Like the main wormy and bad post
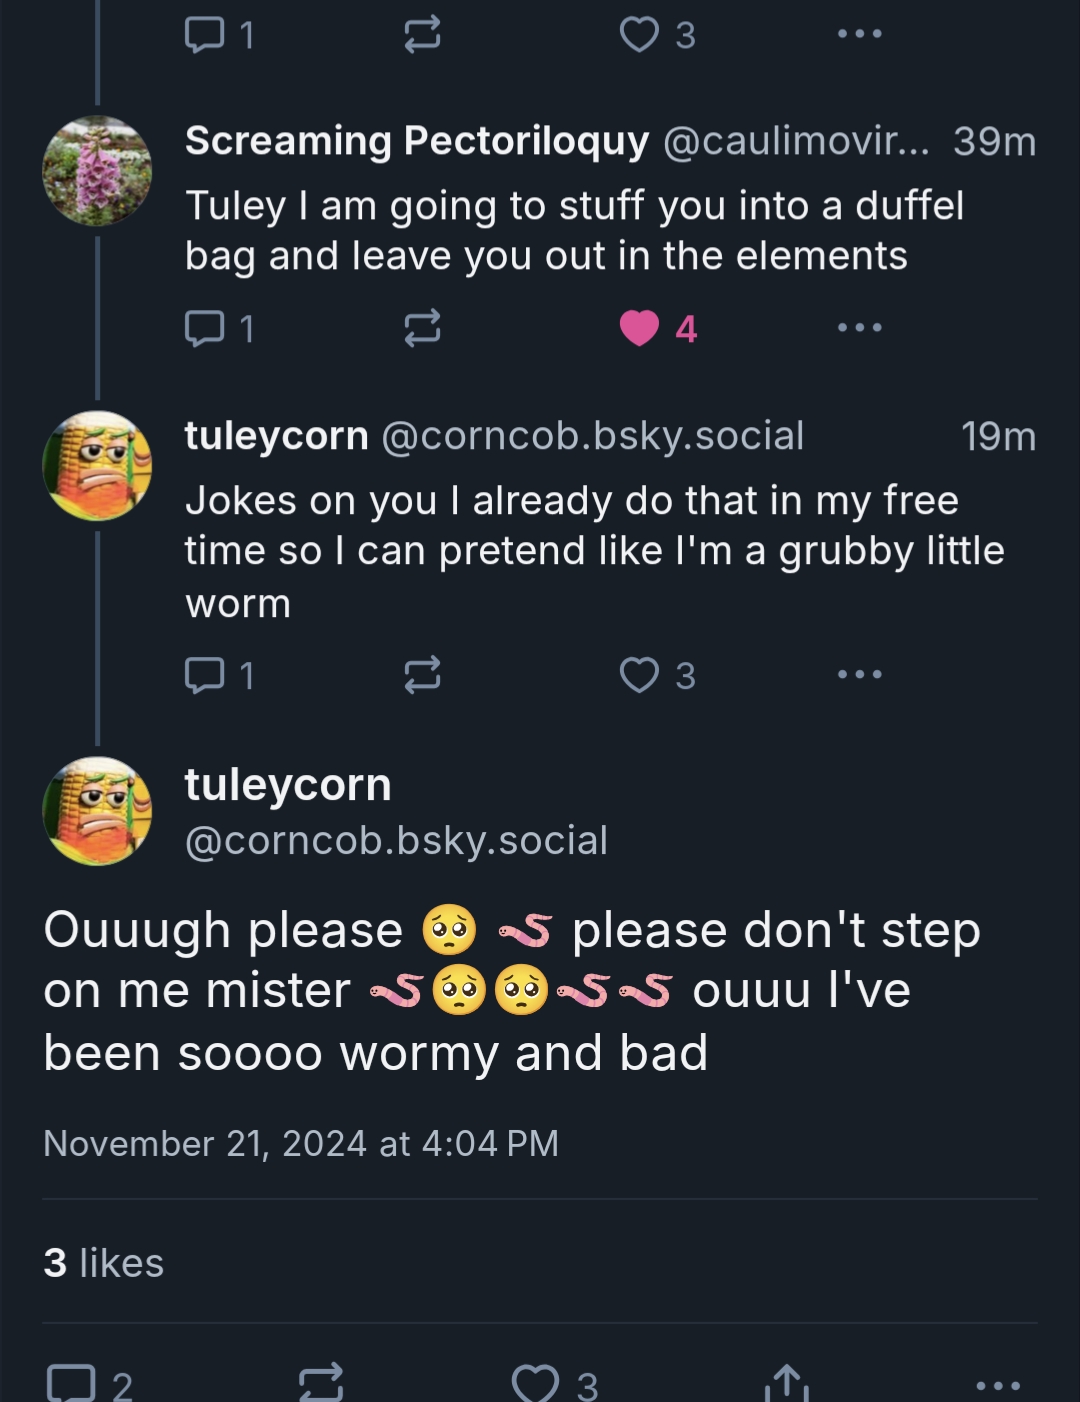This screenshot has height=1402, width=1080. coord(536,1385)
